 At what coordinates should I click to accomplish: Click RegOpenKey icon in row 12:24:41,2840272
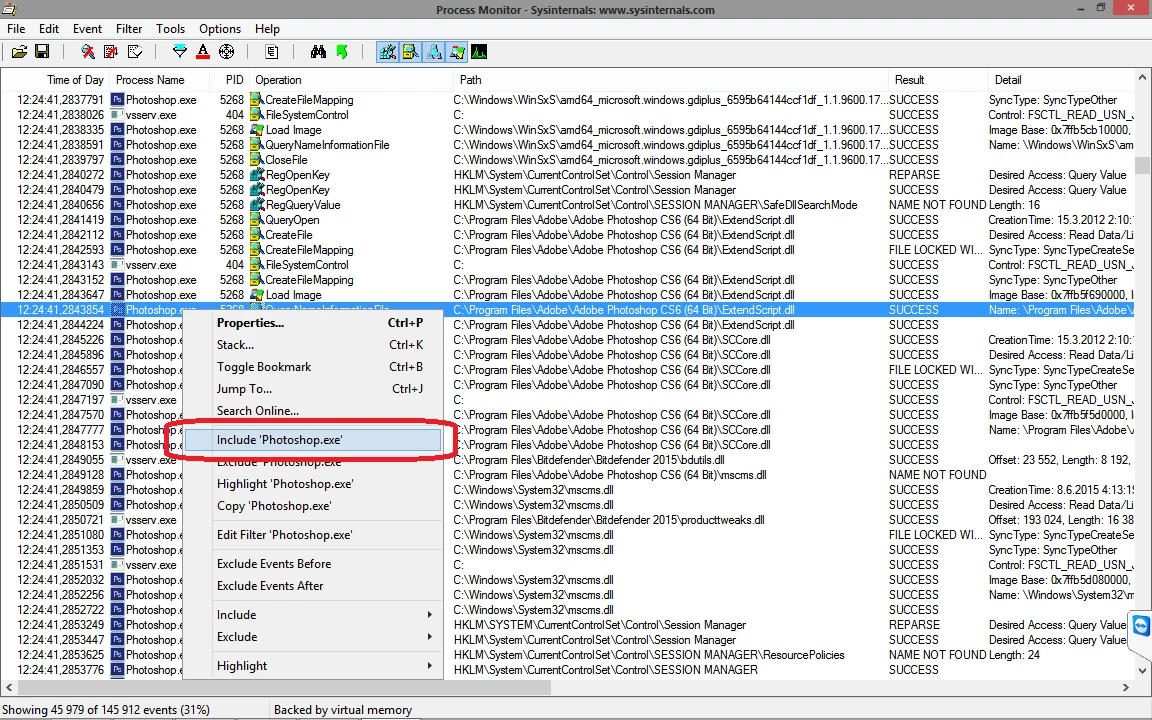[256, 175]
